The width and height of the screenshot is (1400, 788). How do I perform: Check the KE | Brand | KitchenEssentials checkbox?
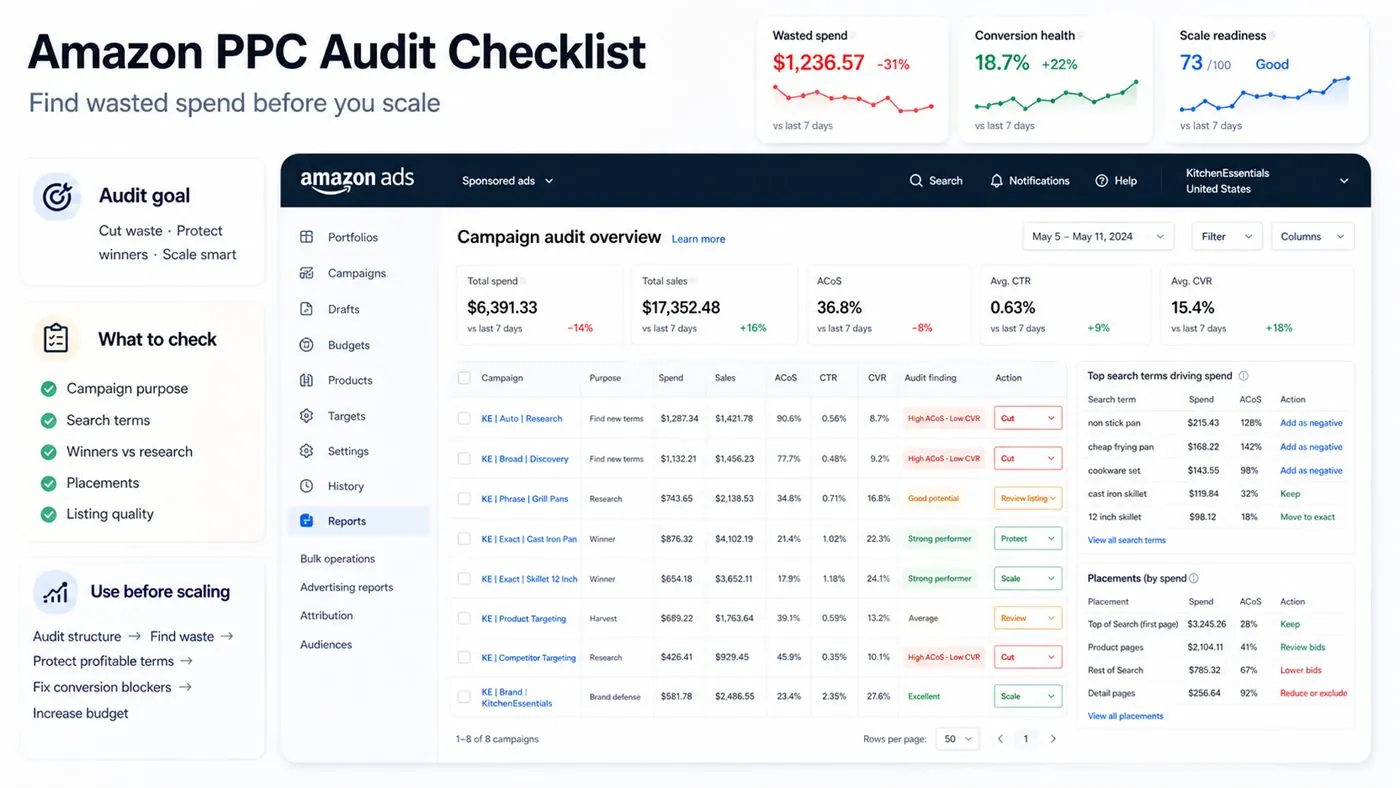point(464,696)
